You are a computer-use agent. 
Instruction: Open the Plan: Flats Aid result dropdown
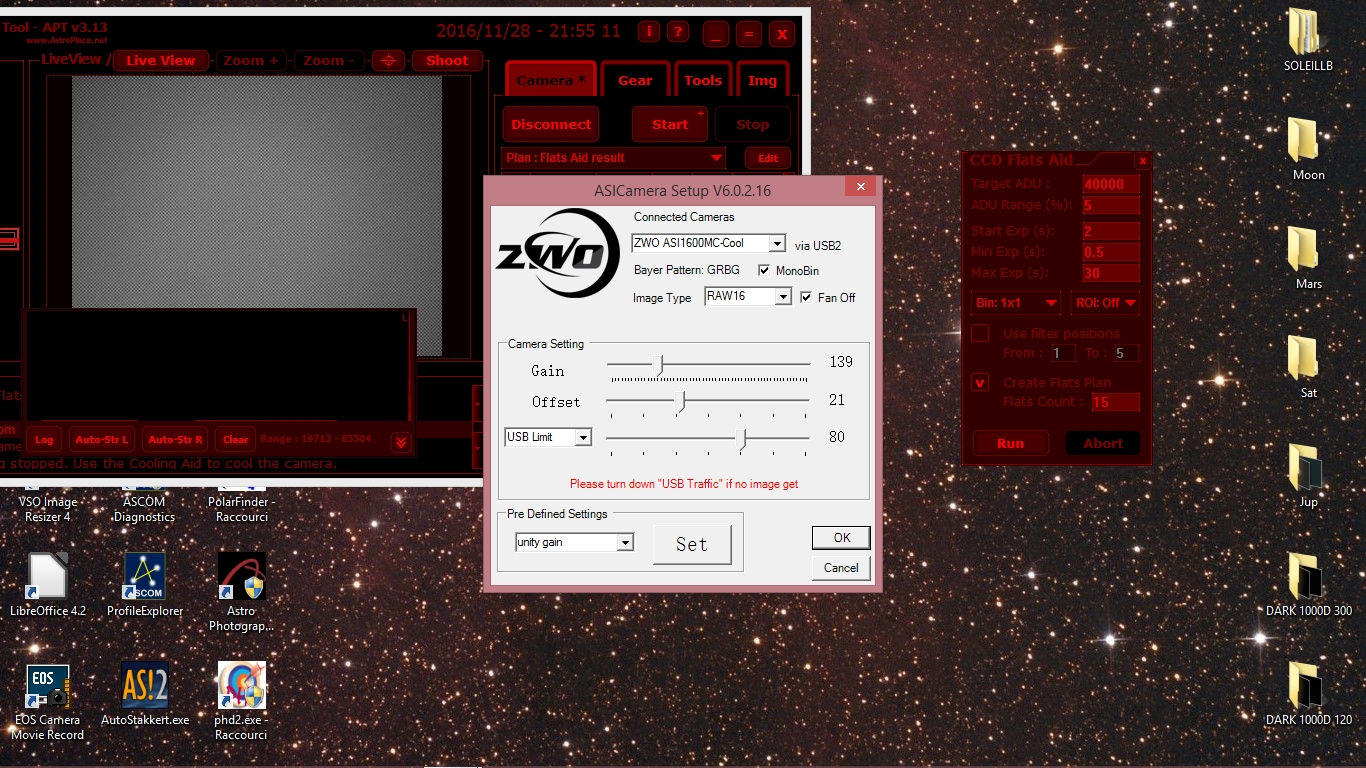[x=613, y=158]
